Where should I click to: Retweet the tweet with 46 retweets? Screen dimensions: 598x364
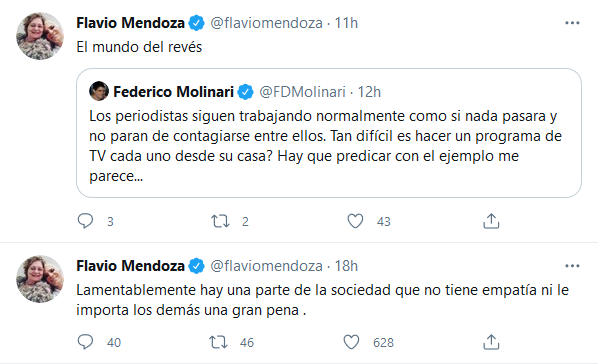219,342
